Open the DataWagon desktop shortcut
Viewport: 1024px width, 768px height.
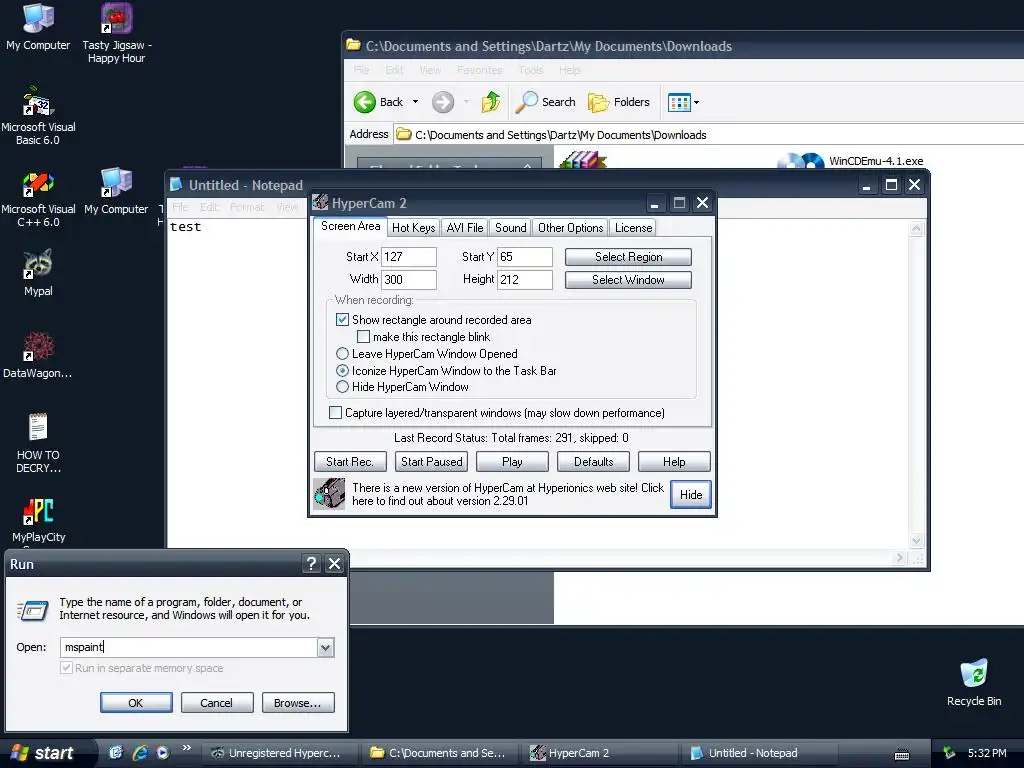[x=38, y=355]
